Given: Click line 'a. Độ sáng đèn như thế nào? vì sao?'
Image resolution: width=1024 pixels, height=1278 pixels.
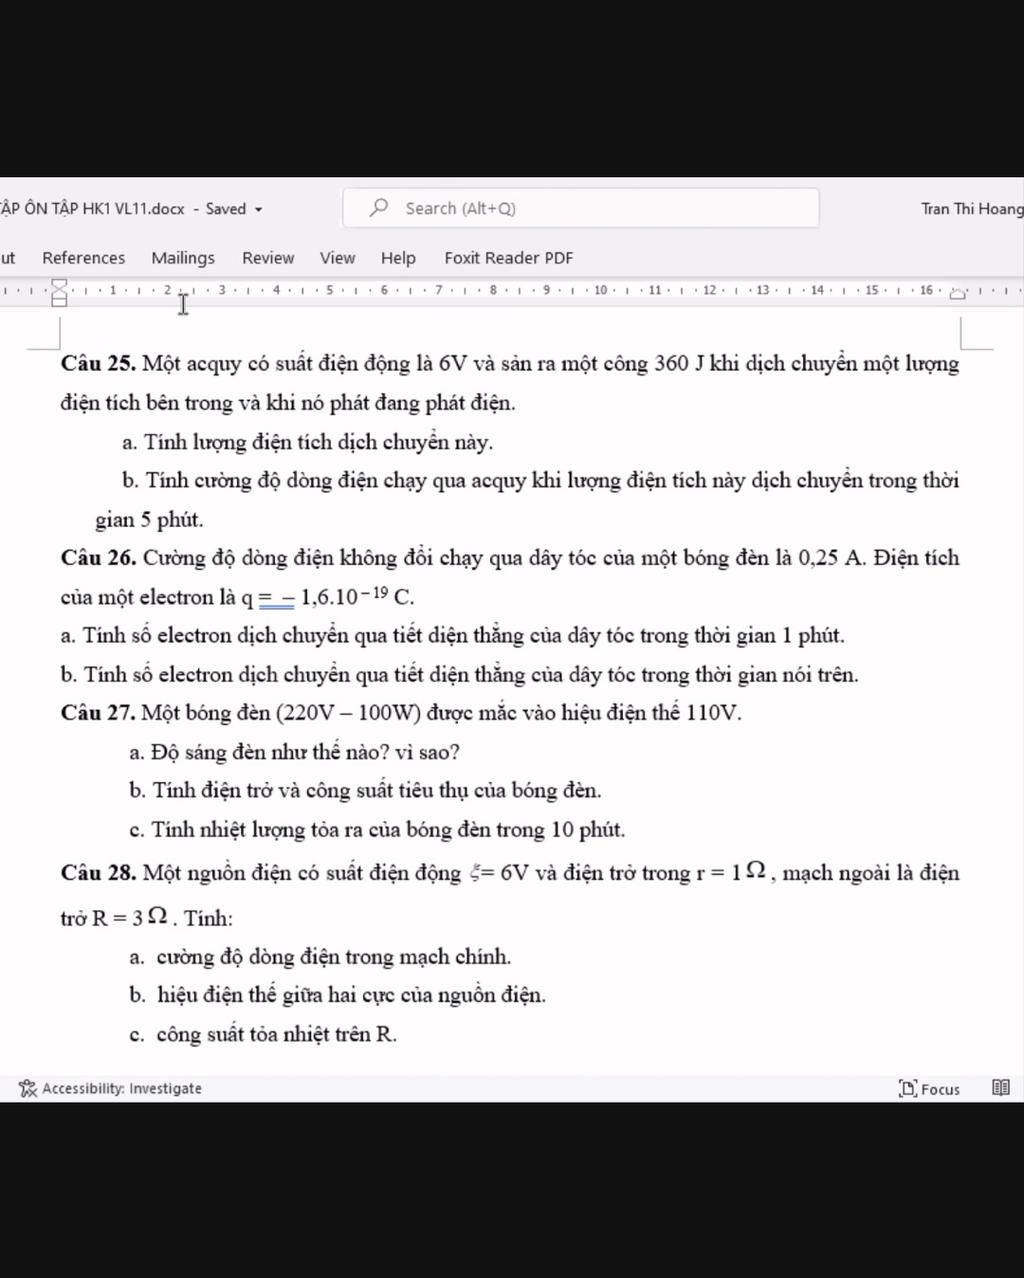Looking at the screenshot, I should [x=294, y=752].
